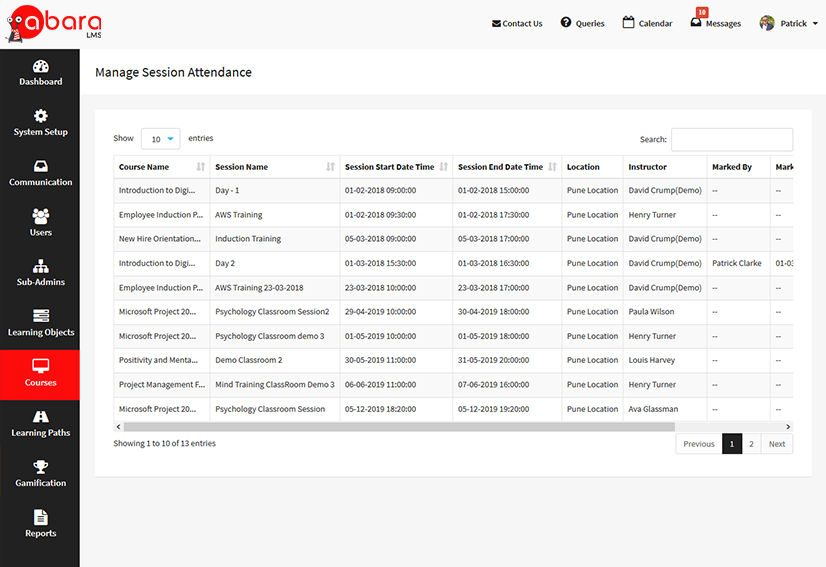Click the Calendar icon in header
This screenshot has width=826, height=567.
tap(628, 22)
